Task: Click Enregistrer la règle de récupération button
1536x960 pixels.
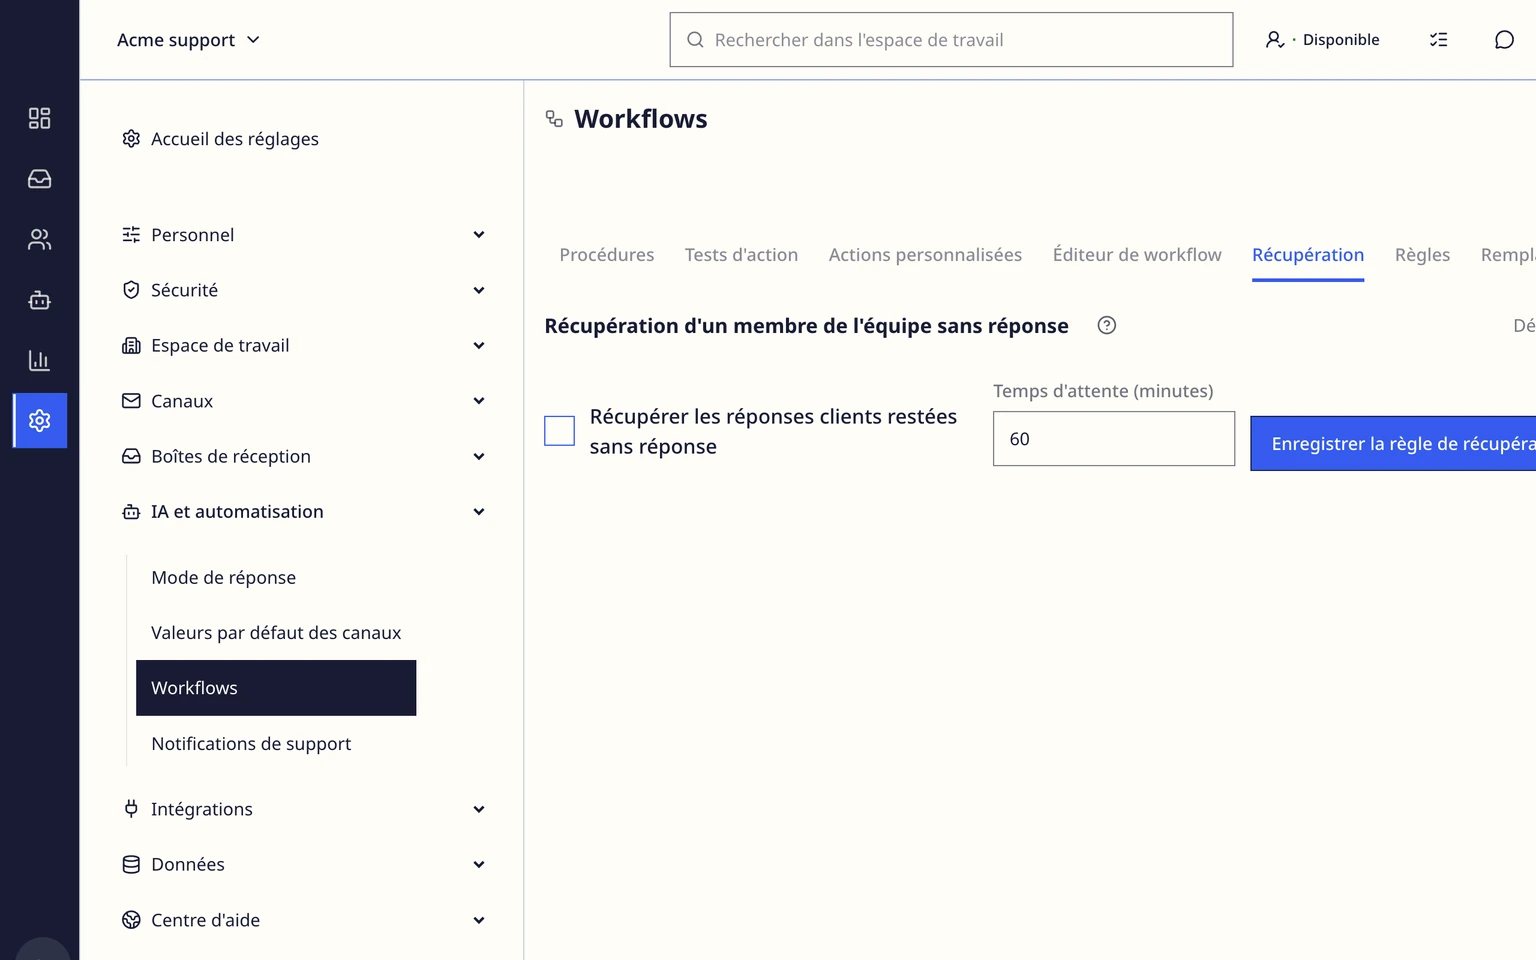Action: pyautogui.click(x=1393, y=443)
